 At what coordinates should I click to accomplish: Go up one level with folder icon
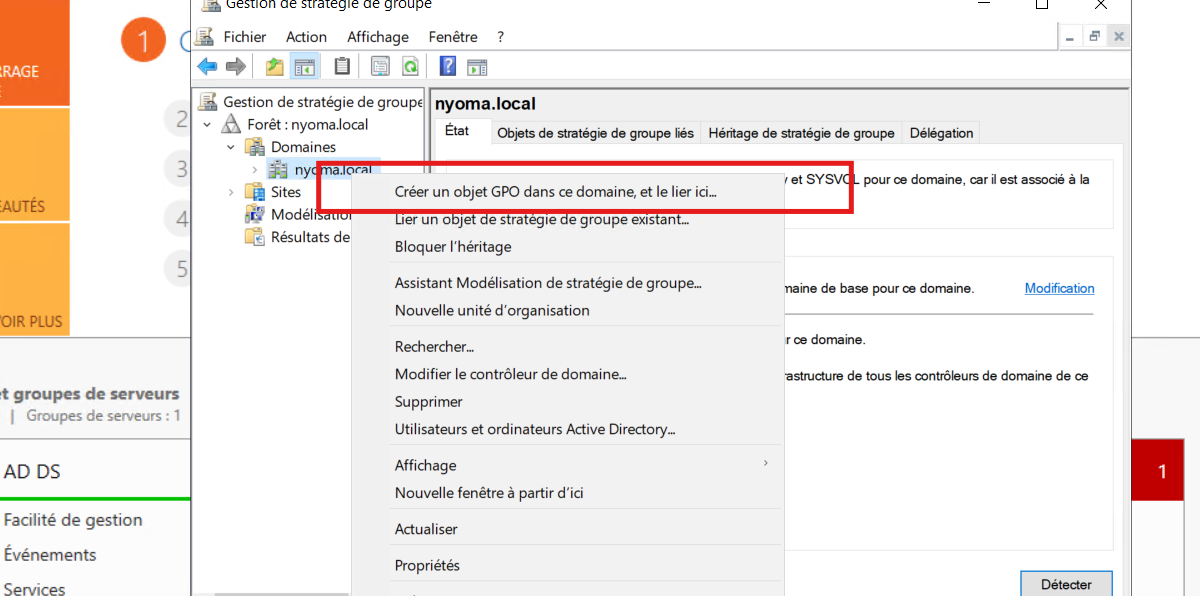(x=274, y=67)
